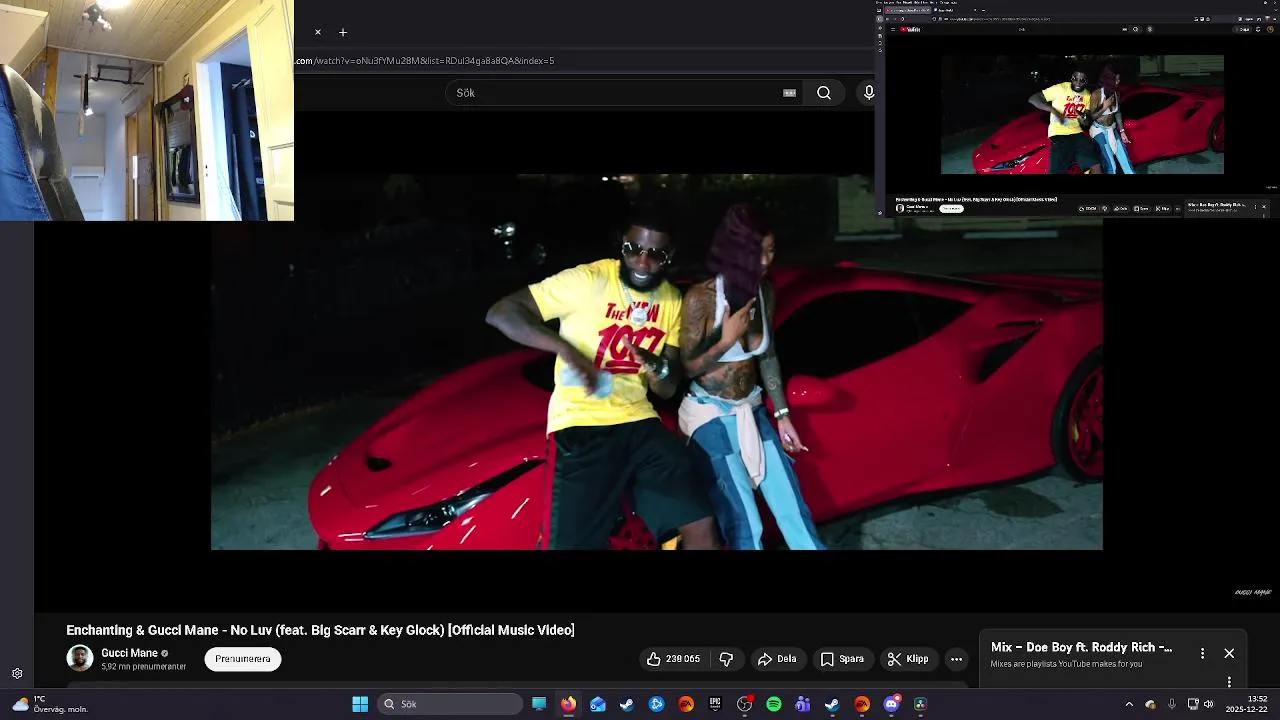Click the video title text

pyautogui.click(x=320, y=630)
